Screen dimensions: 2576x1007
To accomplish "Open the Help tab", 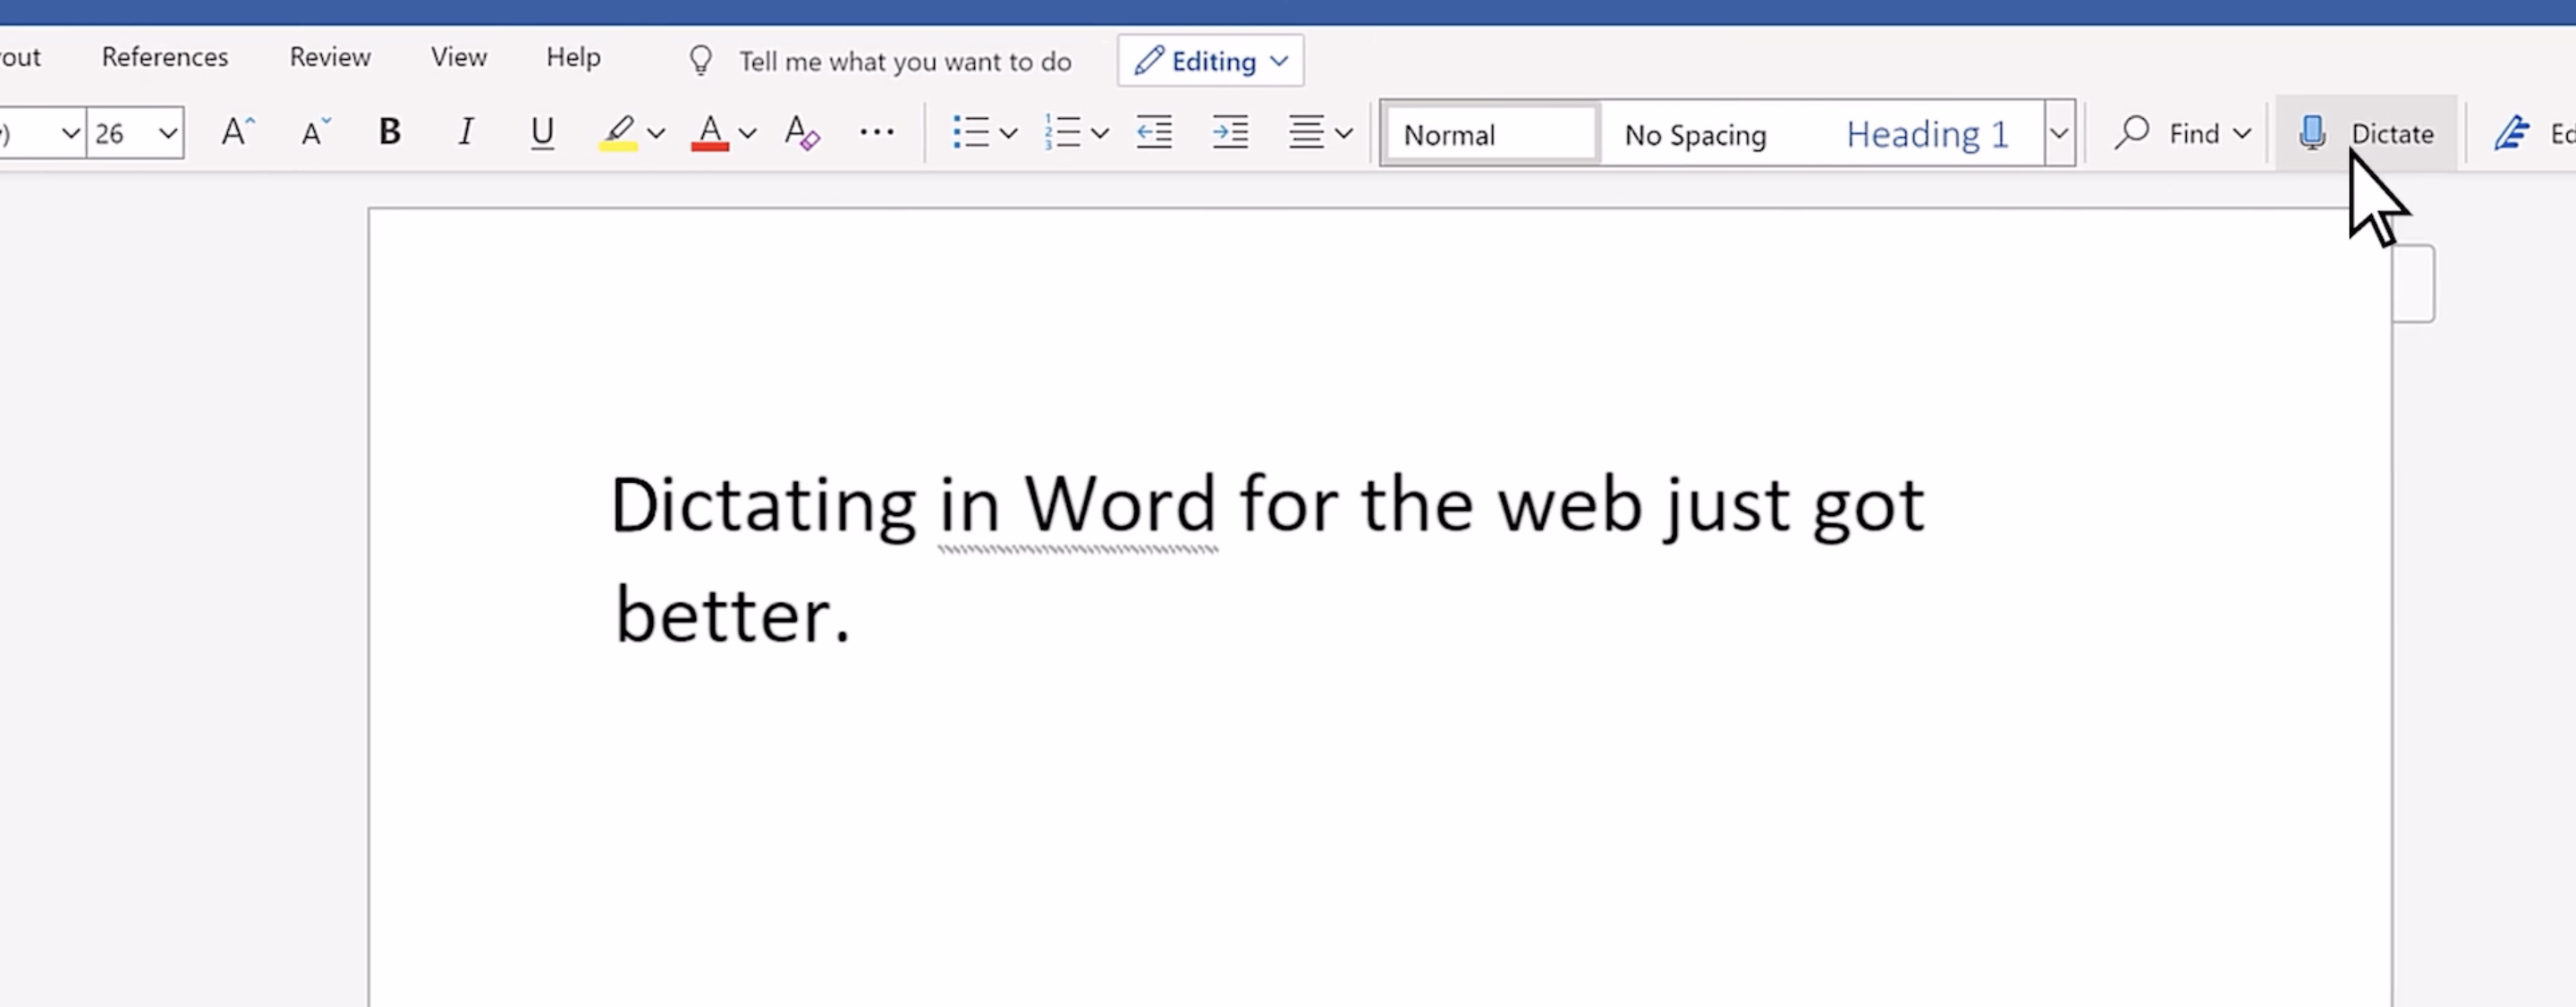I will pos(573,57).
